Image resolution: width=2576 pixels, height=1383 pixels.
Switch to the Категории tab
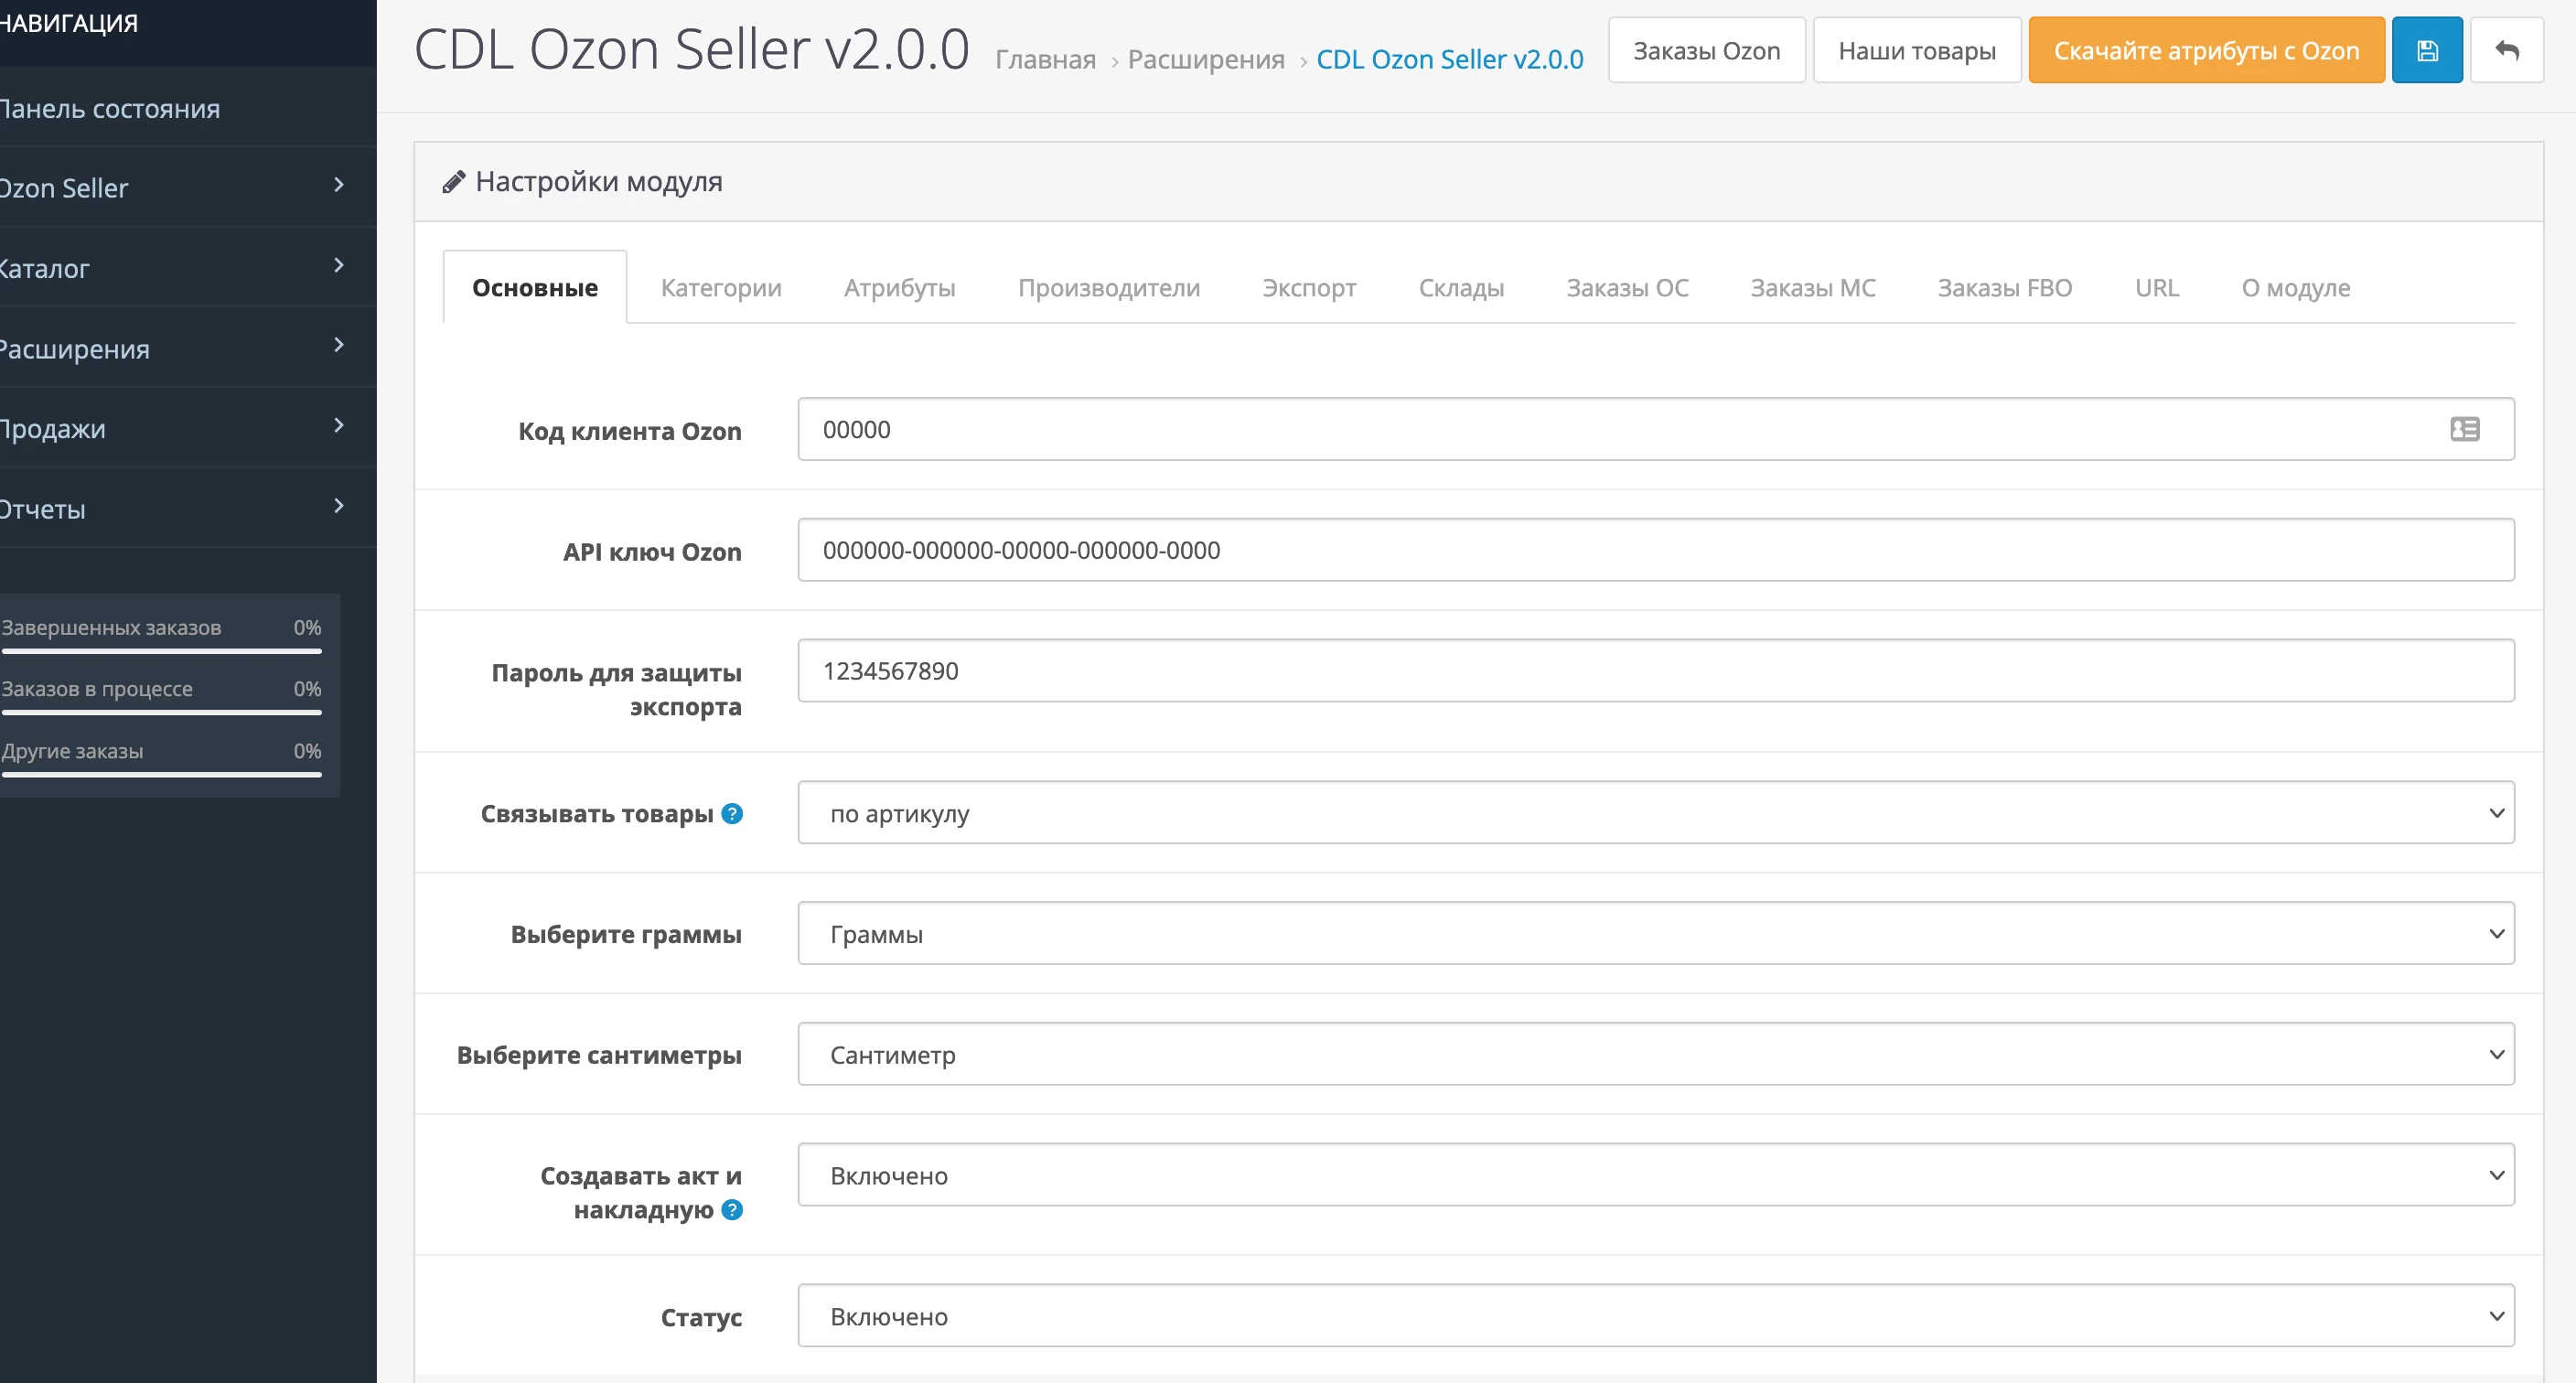click(x=721, y=288)
